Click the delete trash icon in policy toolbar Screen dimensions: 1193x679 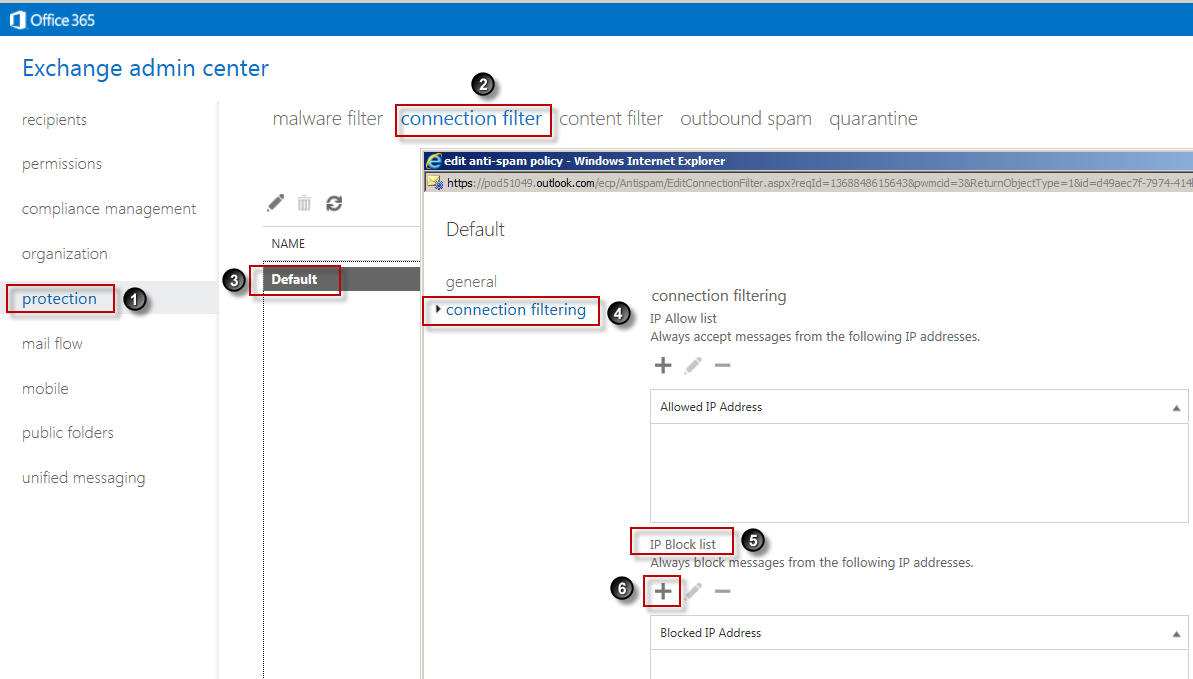coord(304,203)
